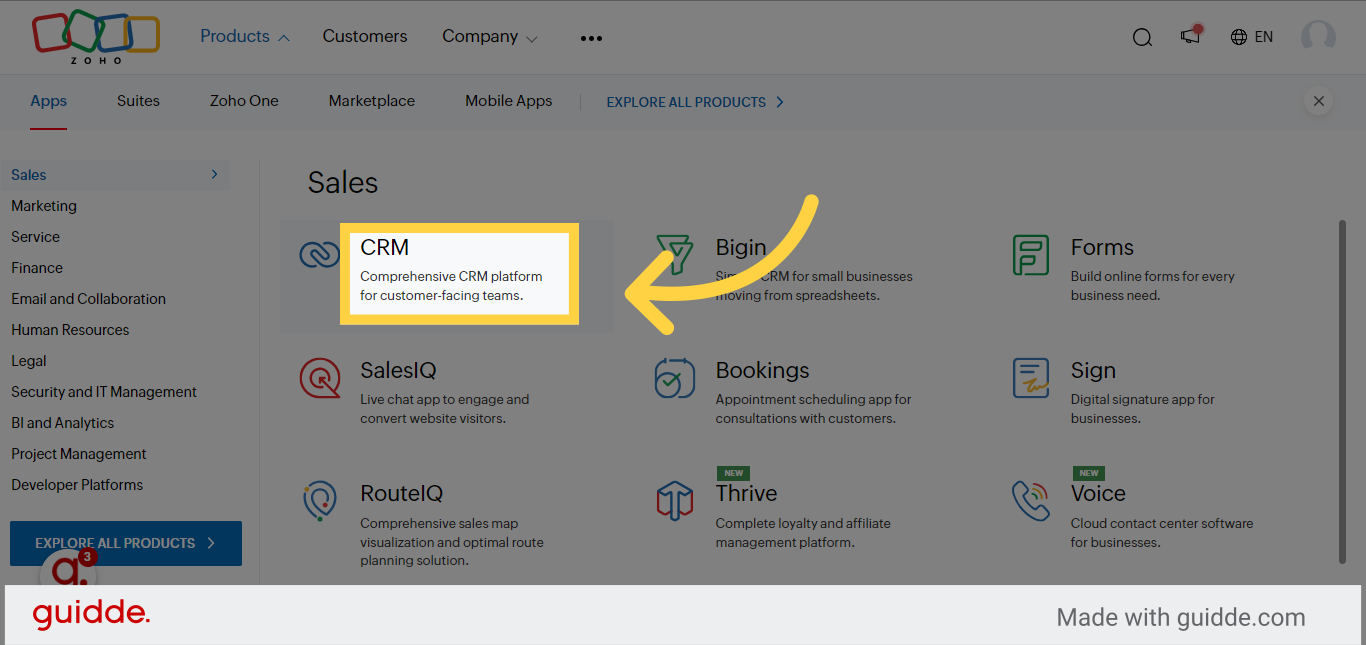Click the search magnifier icon

[x=1142, y=37]
